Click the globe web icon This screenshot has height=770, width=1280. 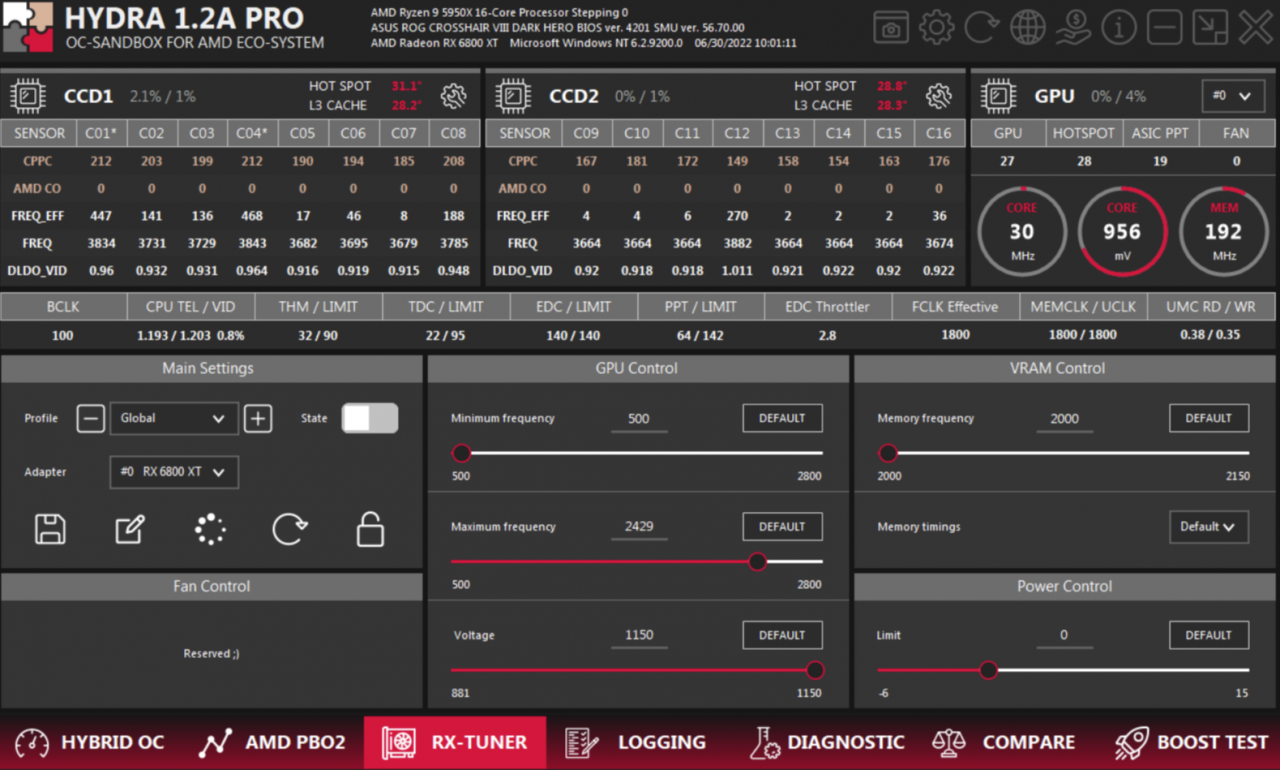tap(1028, 28)
